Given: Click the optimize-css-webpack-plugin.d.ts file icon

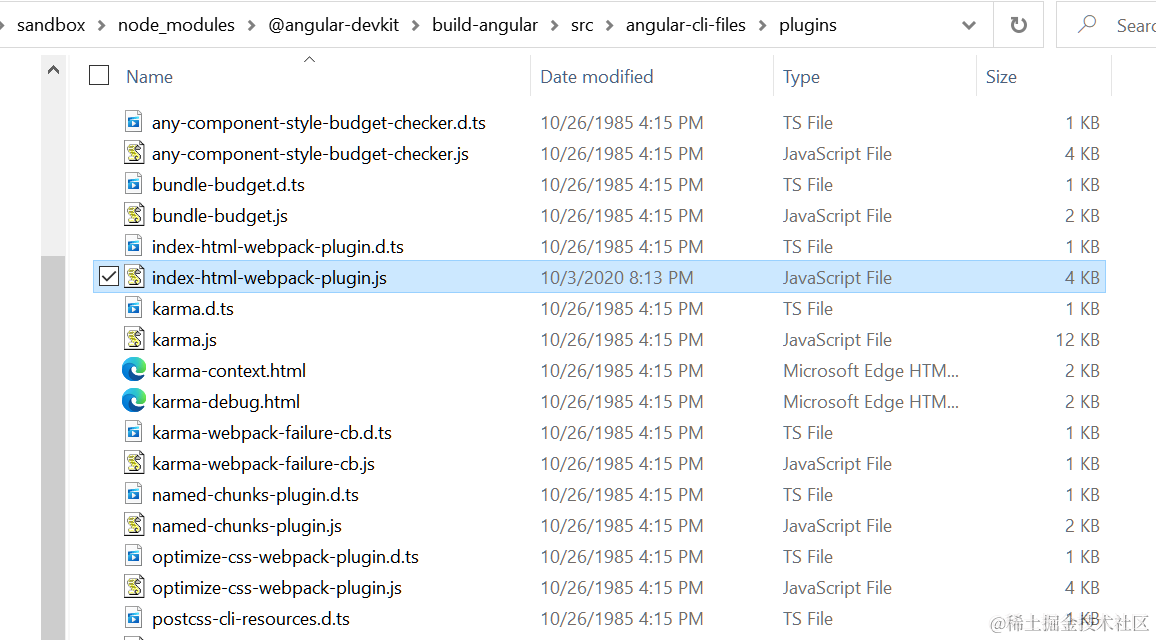Looking at the screenshot, I should coord(133,555).
